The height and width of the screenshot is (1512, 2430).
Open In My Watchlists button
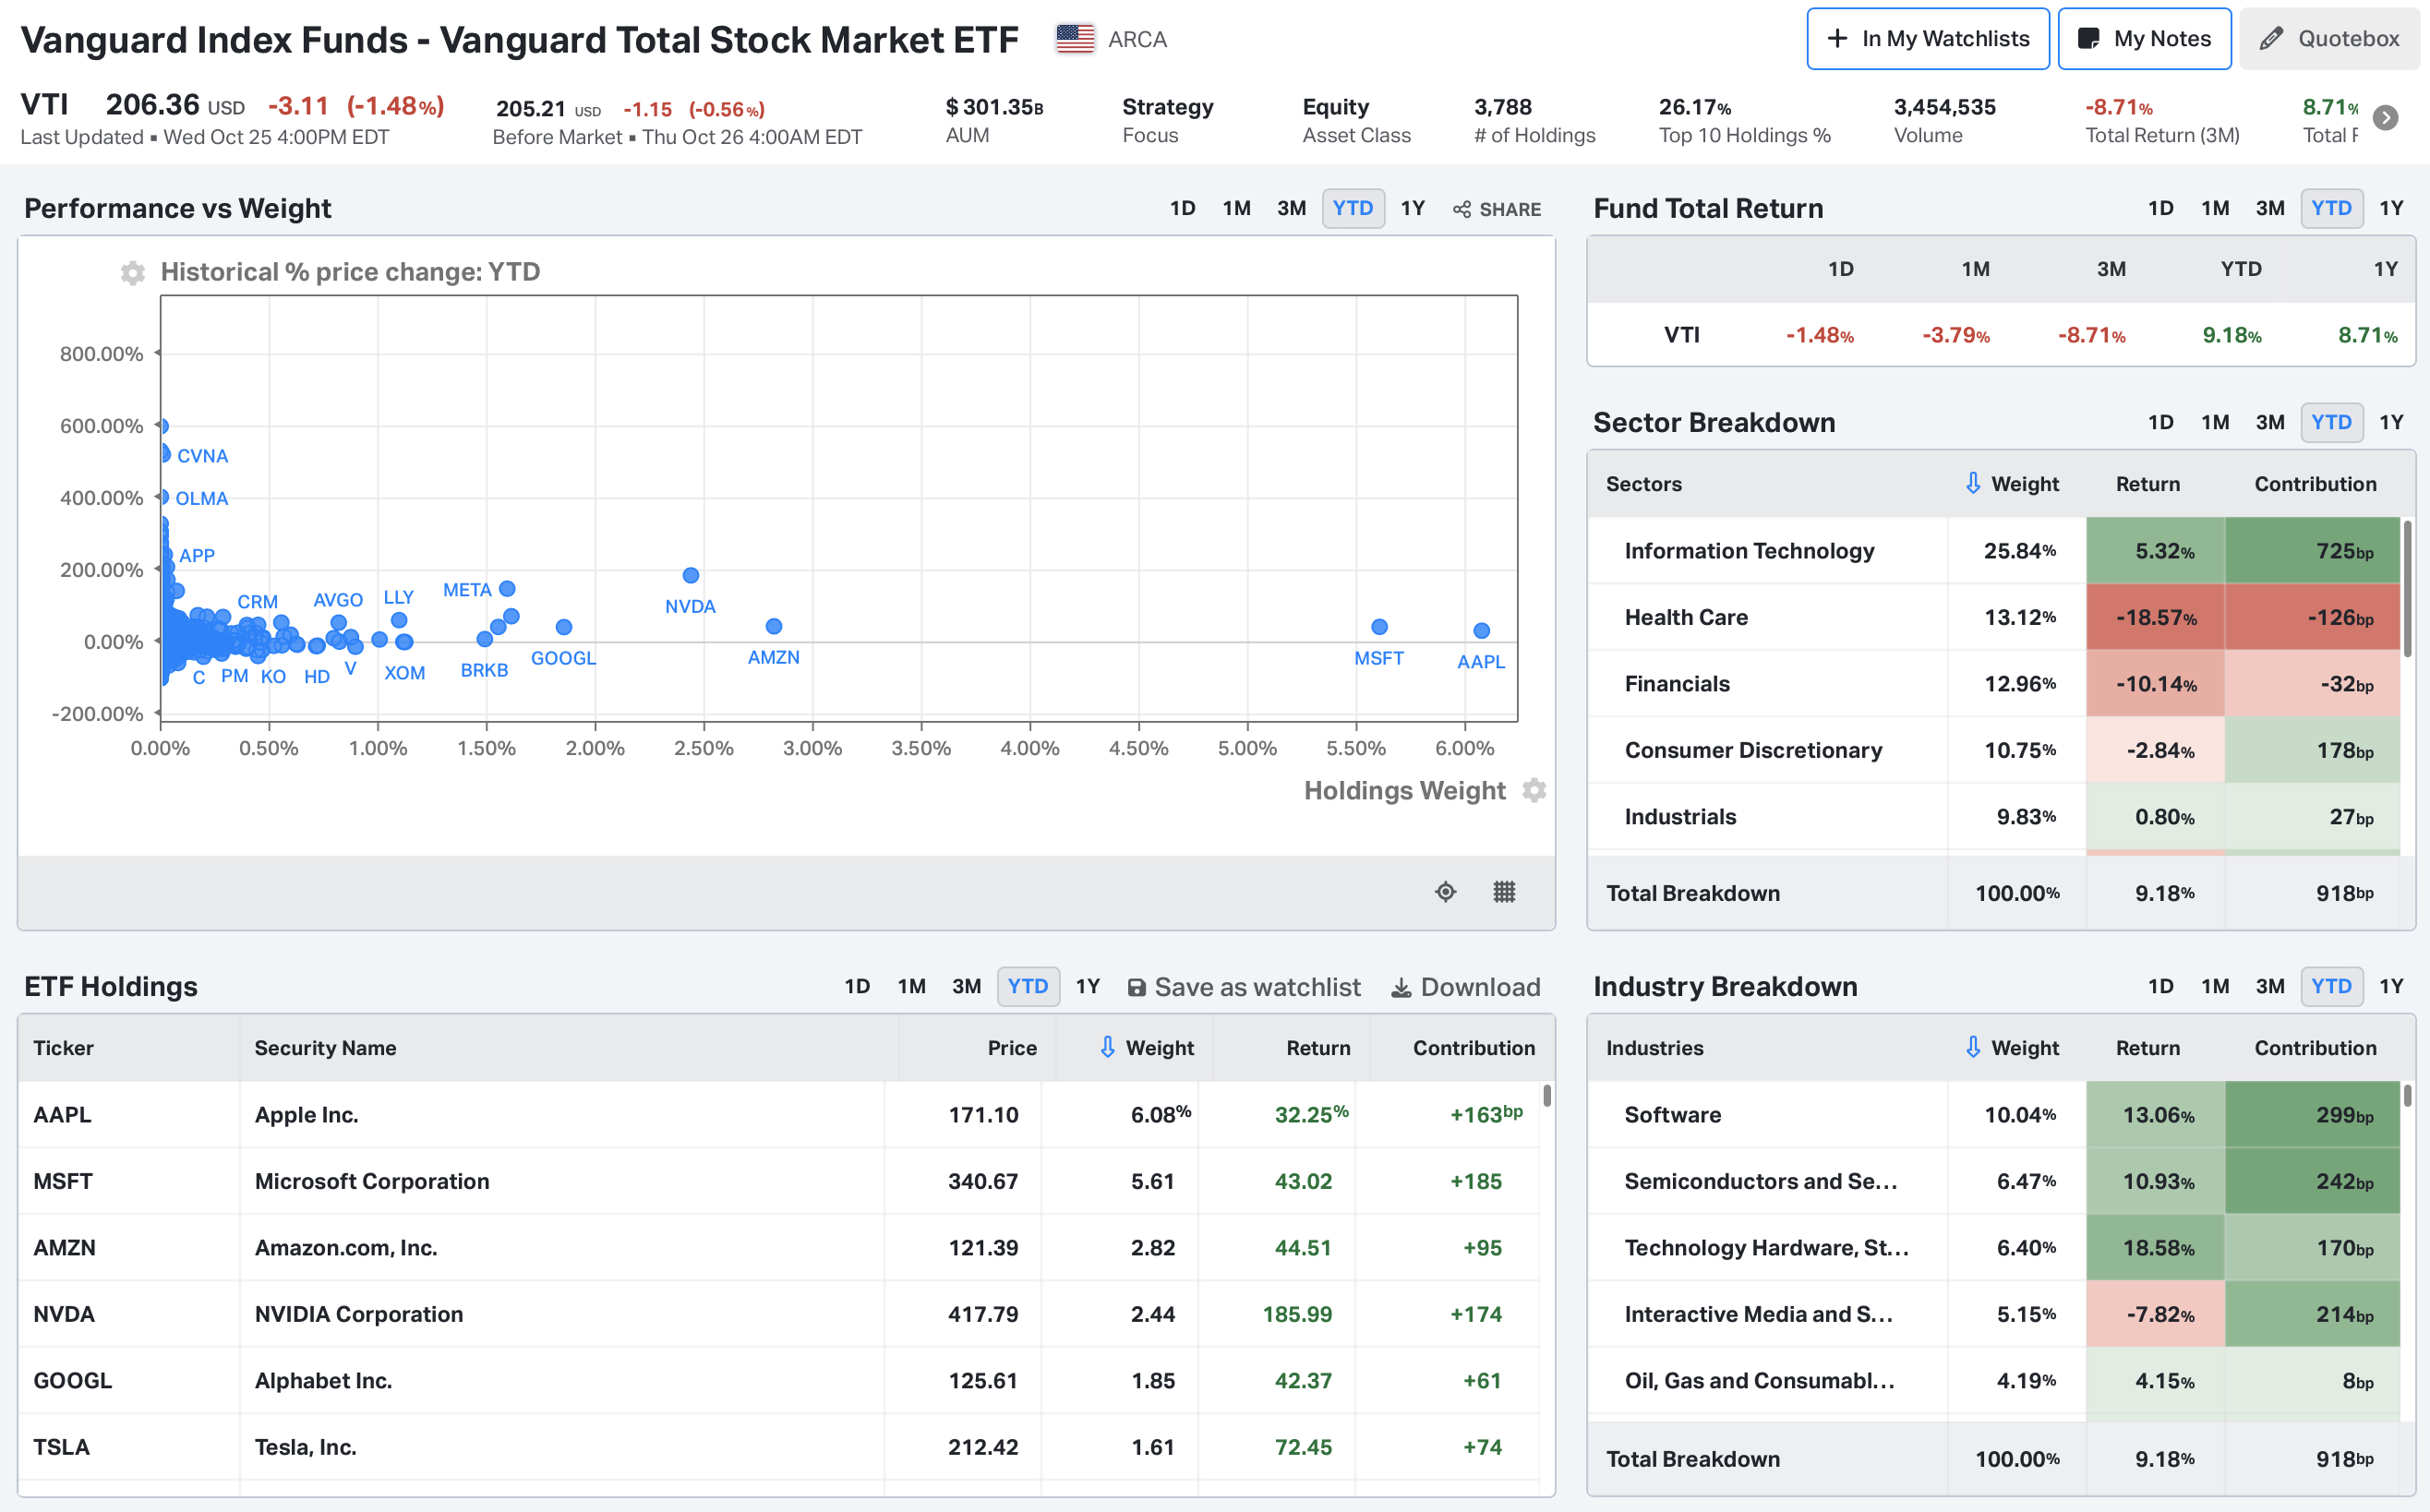1928,39
